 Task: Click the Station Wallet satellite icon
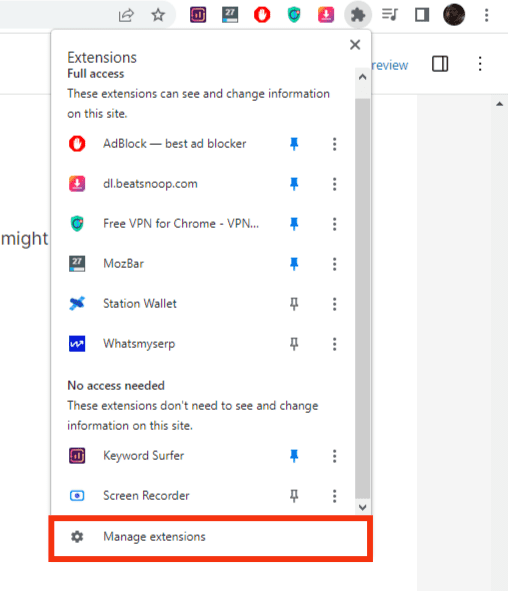77,303
